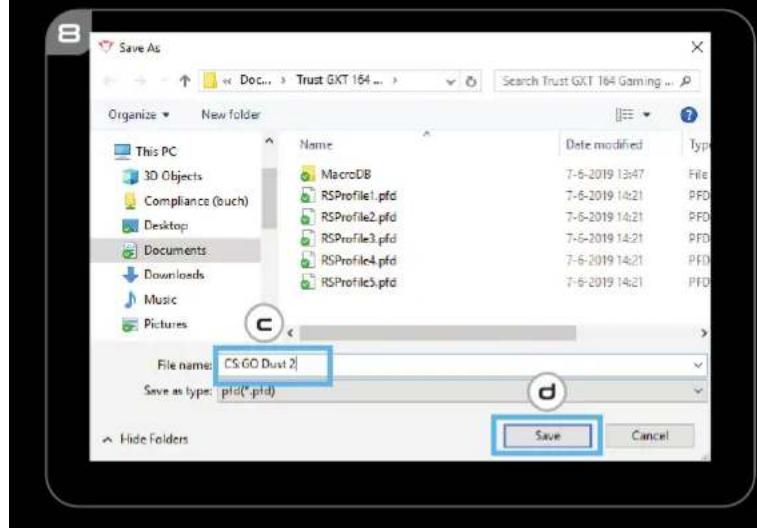
Task: Click the Downloads arrow icon
Action: (x=130, y=275)
